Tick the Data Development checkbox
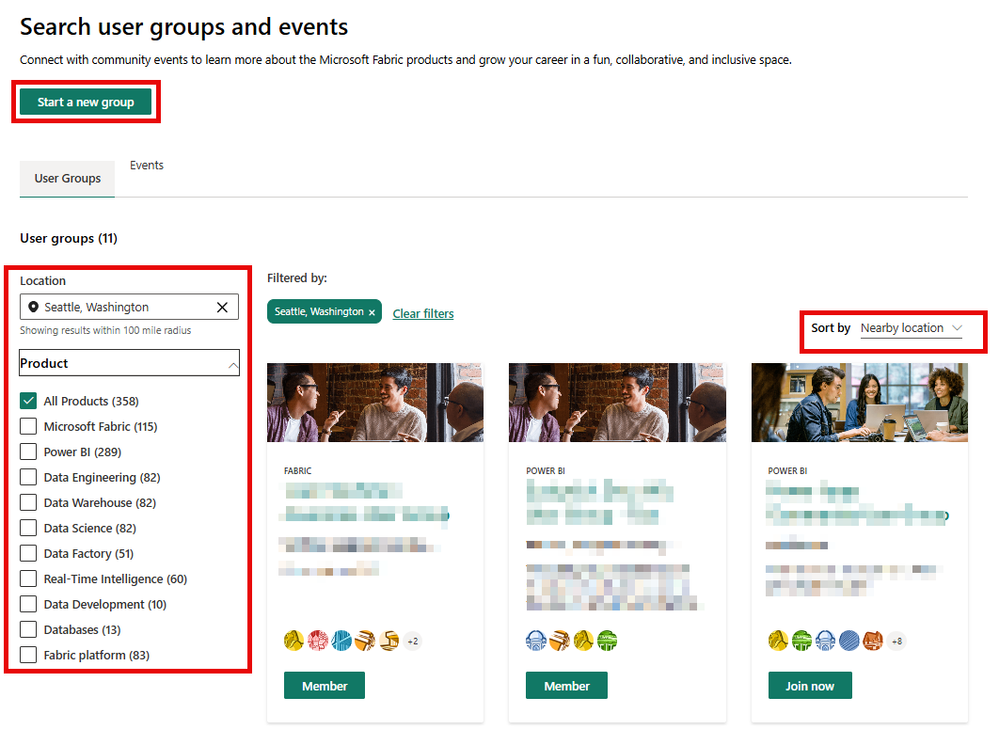This screenshot has width=999, height=729. [28, 604]
